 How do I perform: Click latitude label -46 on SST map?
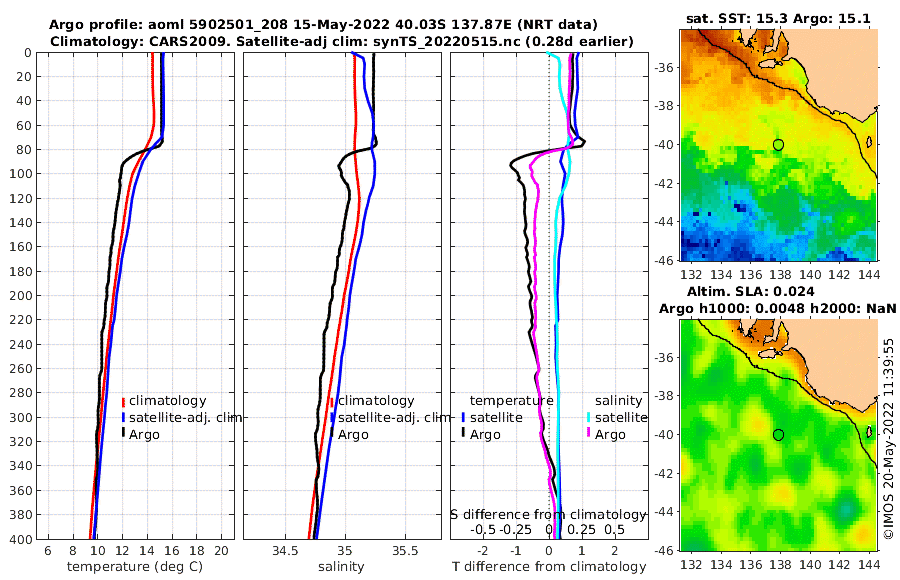664,260
